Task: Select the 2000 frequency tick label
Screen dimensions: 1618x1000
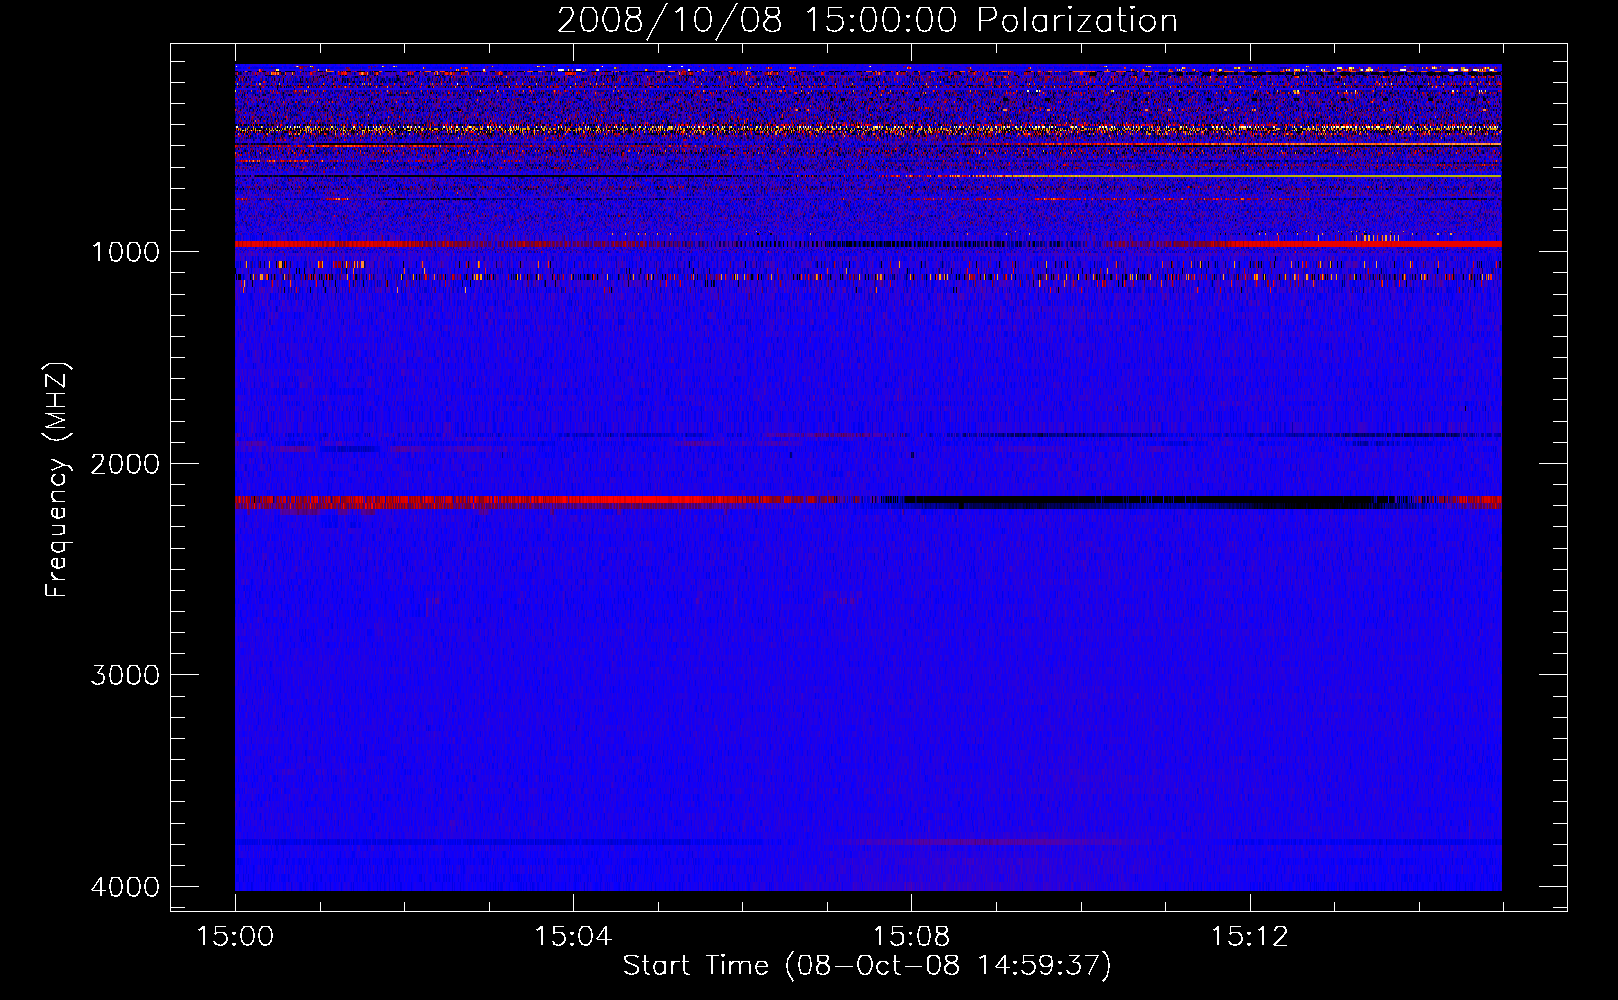Action: coord(125,463)
